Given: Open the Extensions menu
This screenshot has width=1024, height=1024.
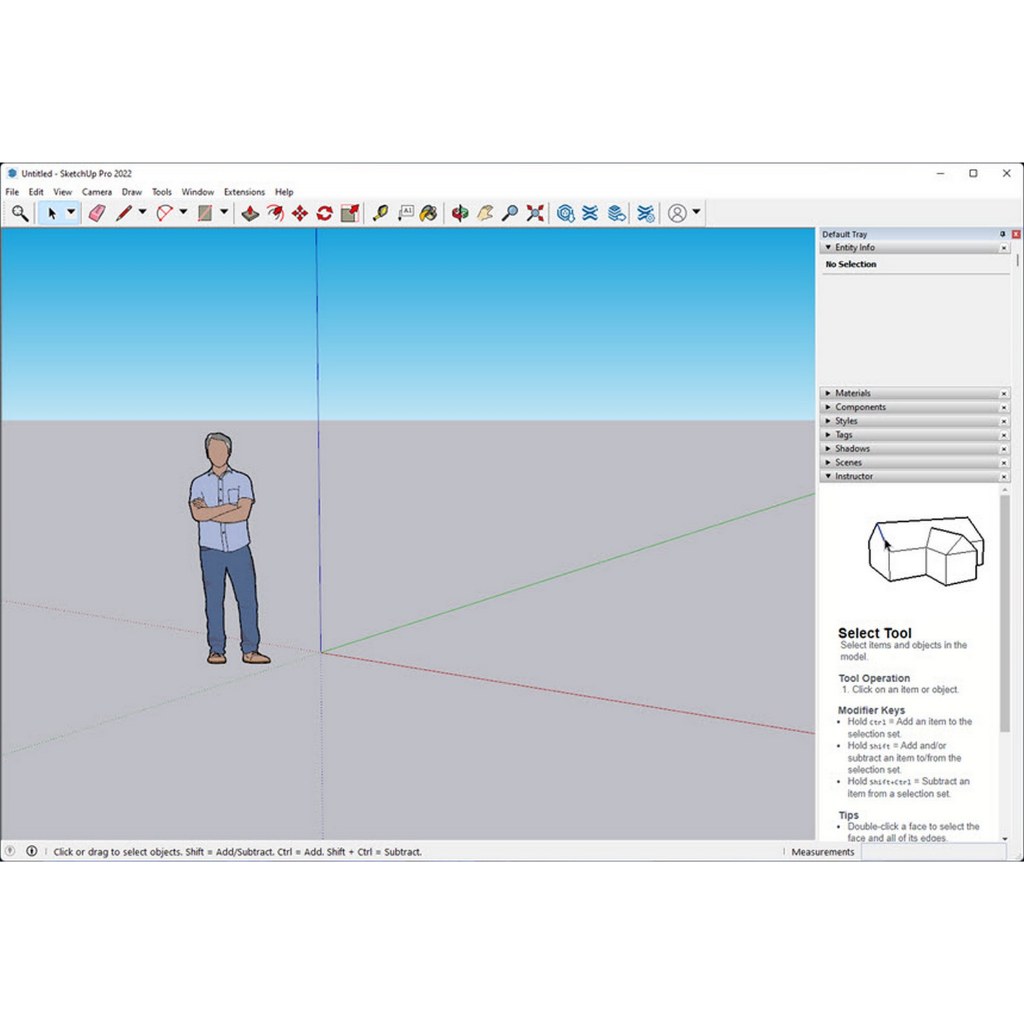Looking at the screenshot, I should click(x=244, y=191).
